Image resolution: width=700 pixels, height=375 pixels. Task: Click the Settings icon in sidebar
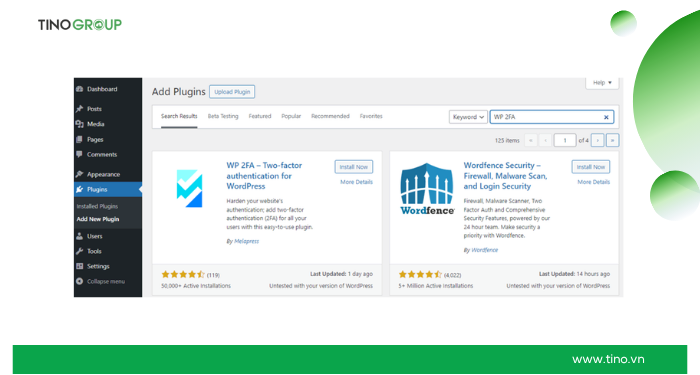79,267
